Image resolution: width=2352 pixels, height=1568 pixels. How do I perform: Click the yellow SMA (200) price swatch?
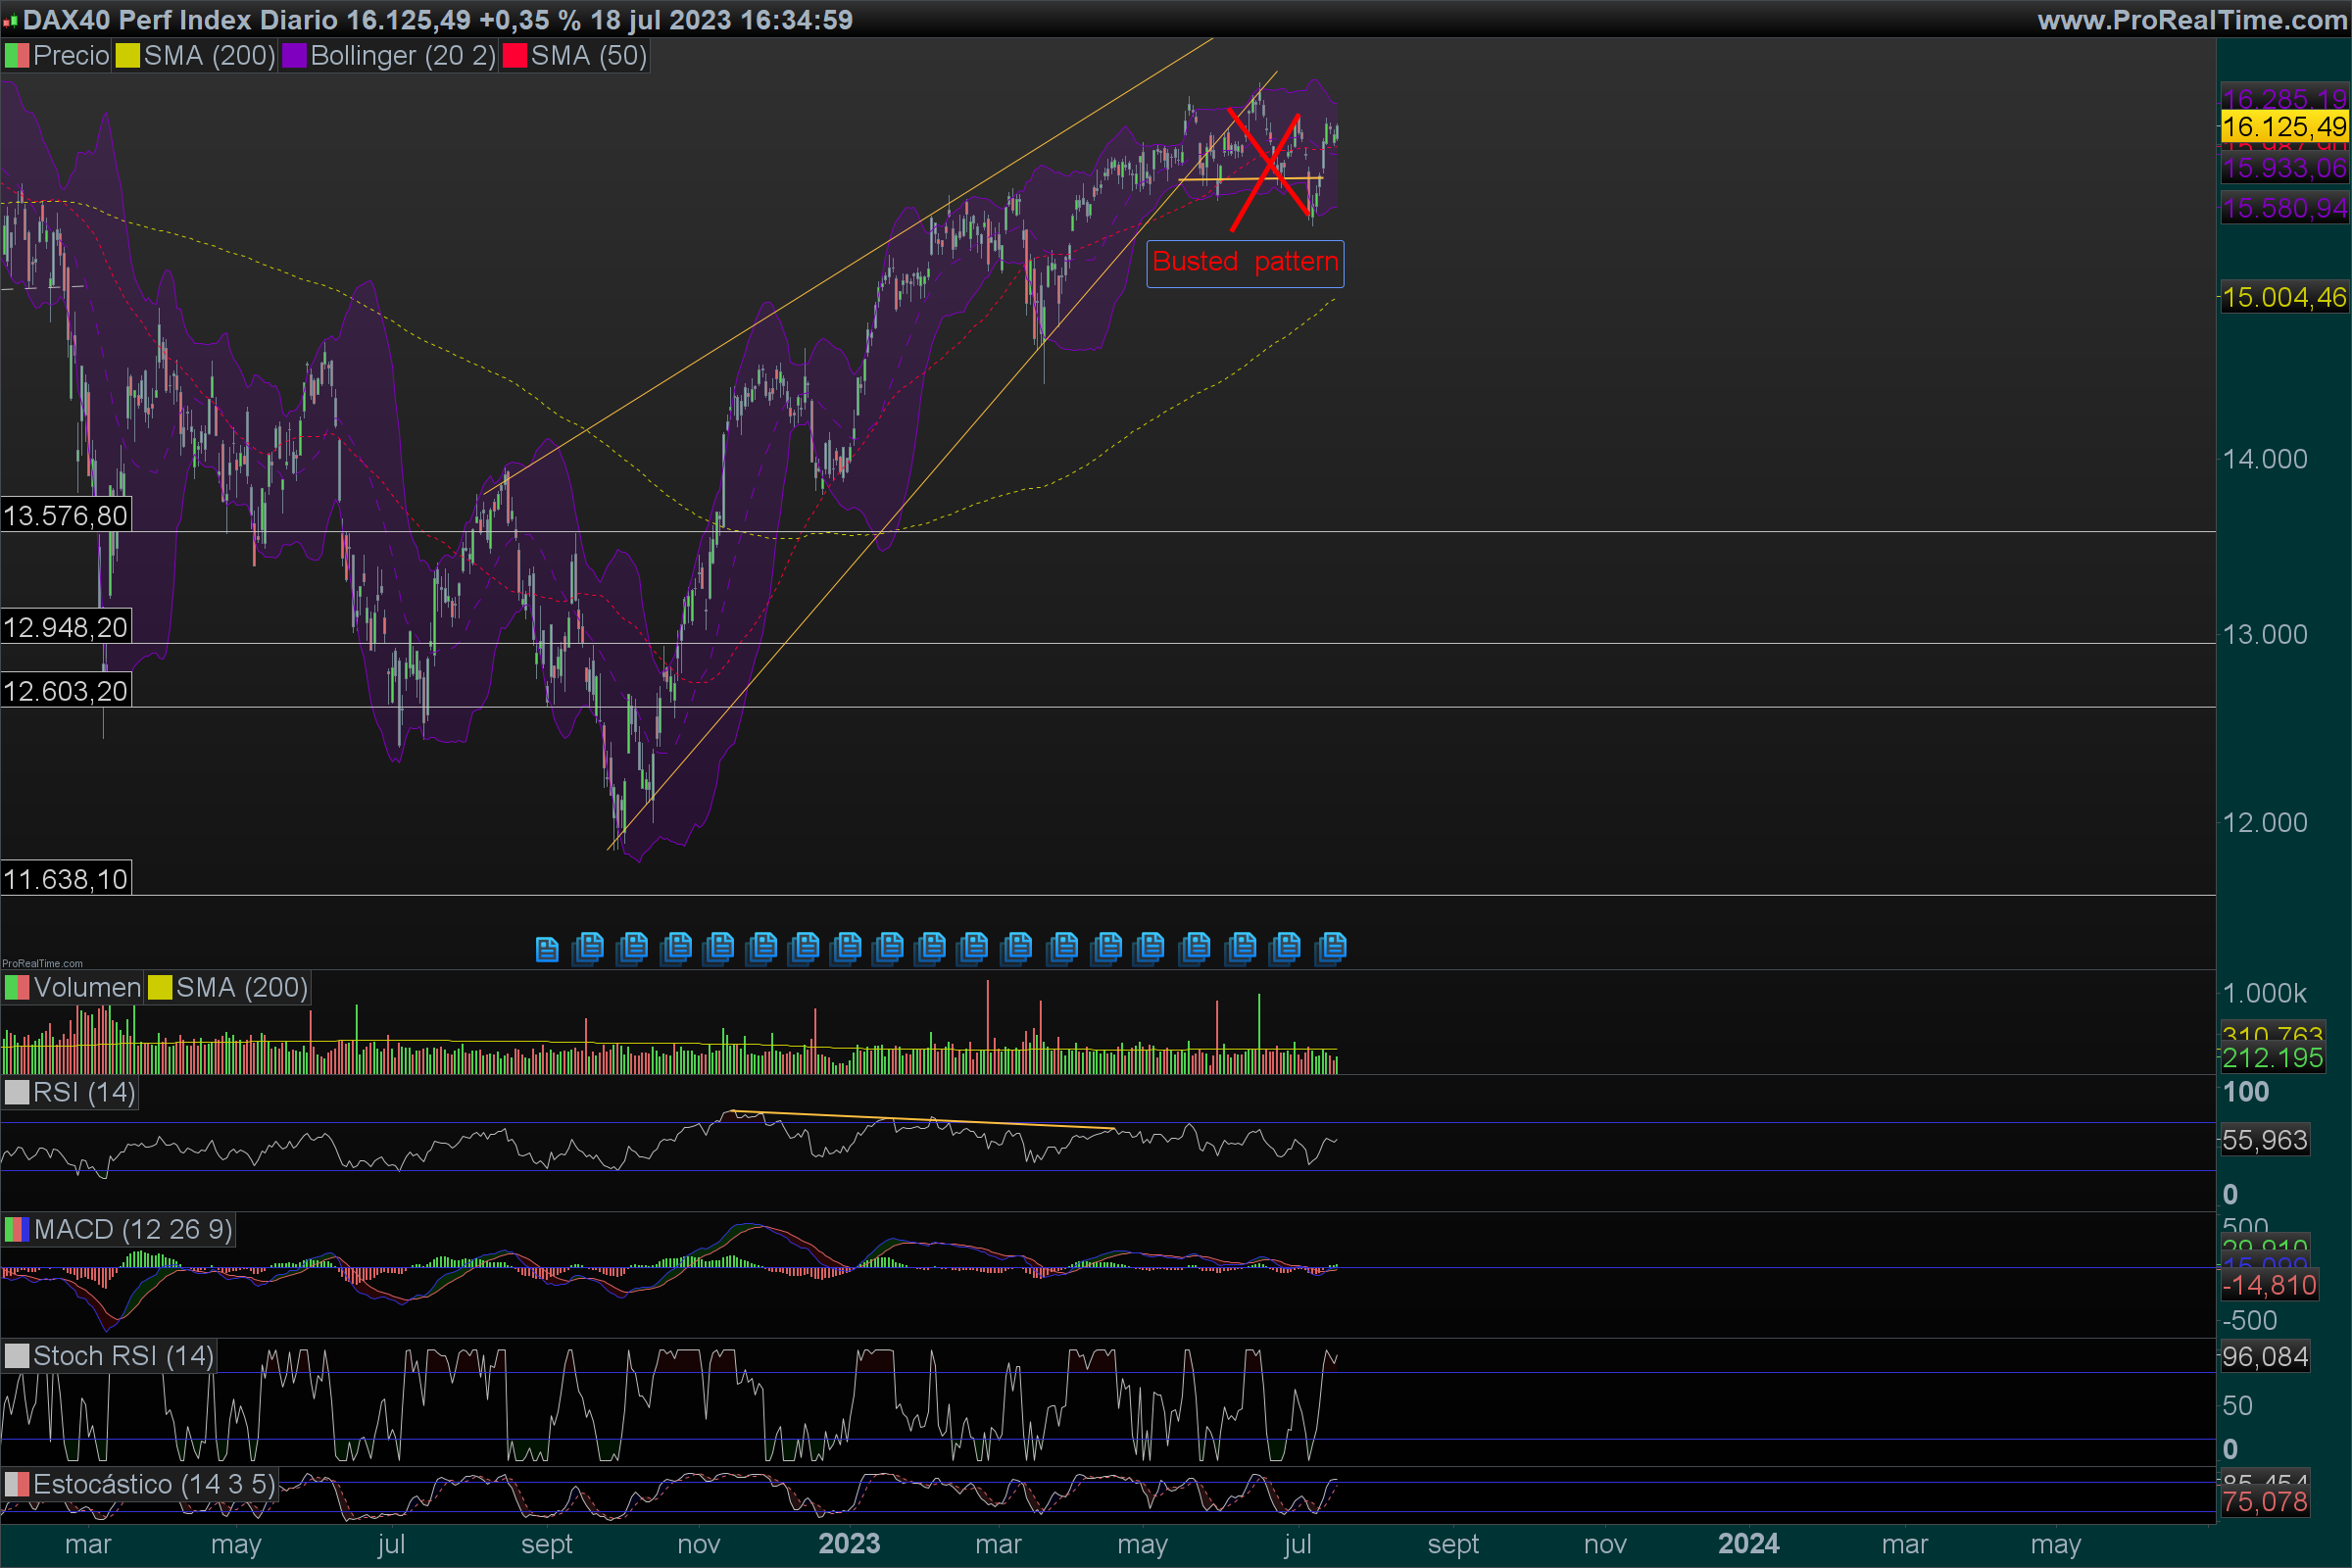click(x=128, y=56)
